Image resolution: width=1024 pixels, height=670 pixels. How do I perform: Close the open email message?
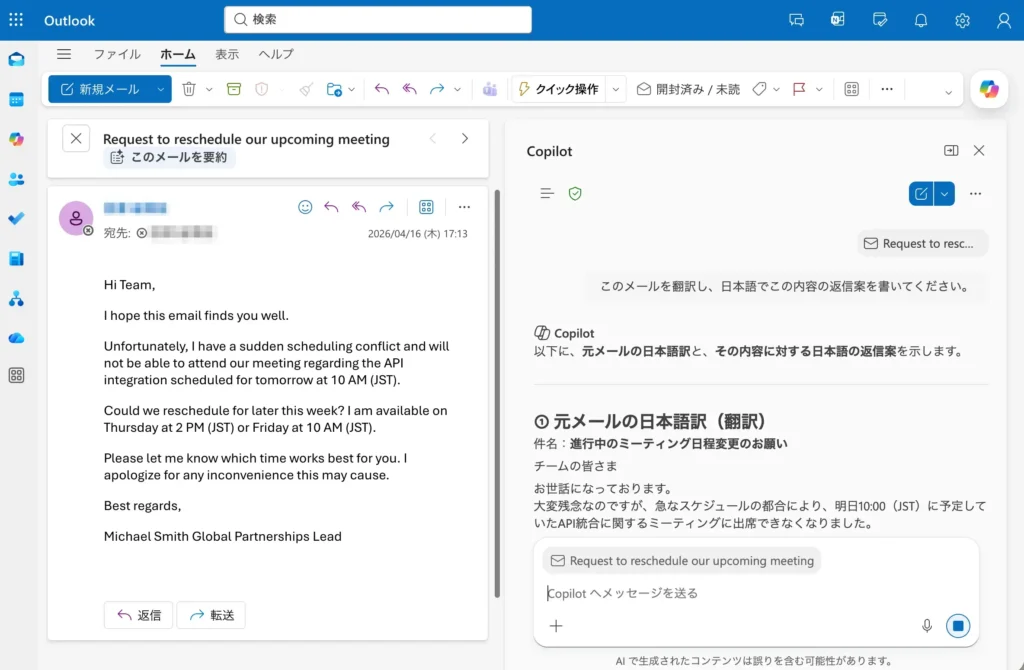point(76,138)
